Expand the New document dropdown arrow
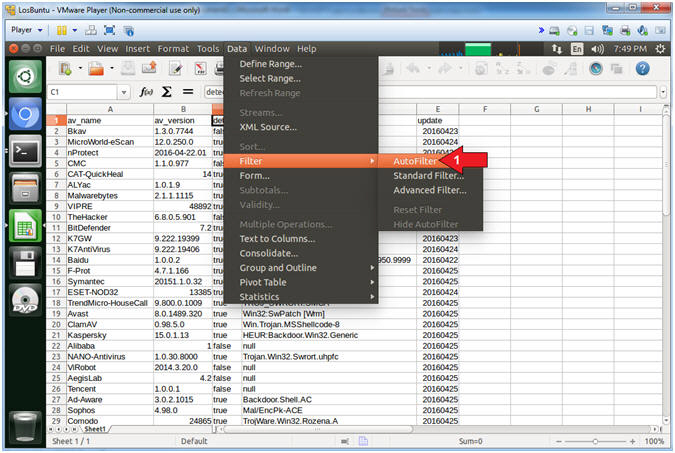 80,68
